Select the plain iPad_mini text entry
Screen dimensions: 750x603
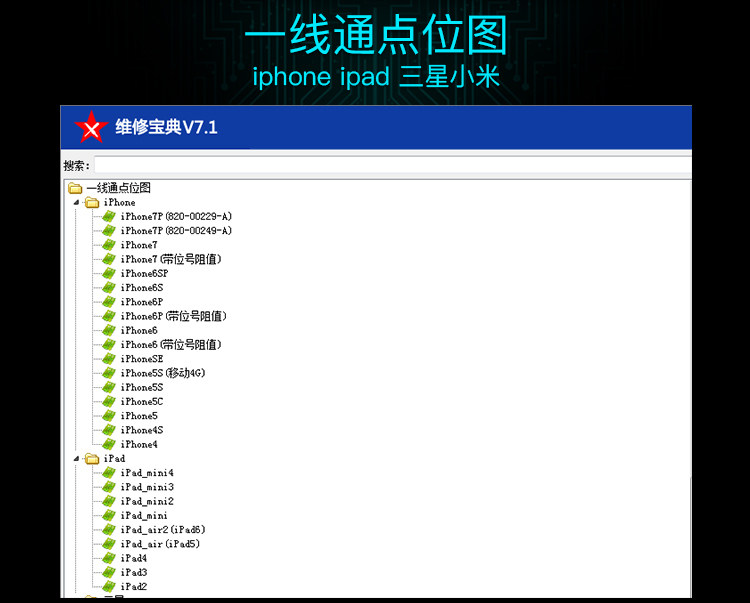(x=144, y=515)
